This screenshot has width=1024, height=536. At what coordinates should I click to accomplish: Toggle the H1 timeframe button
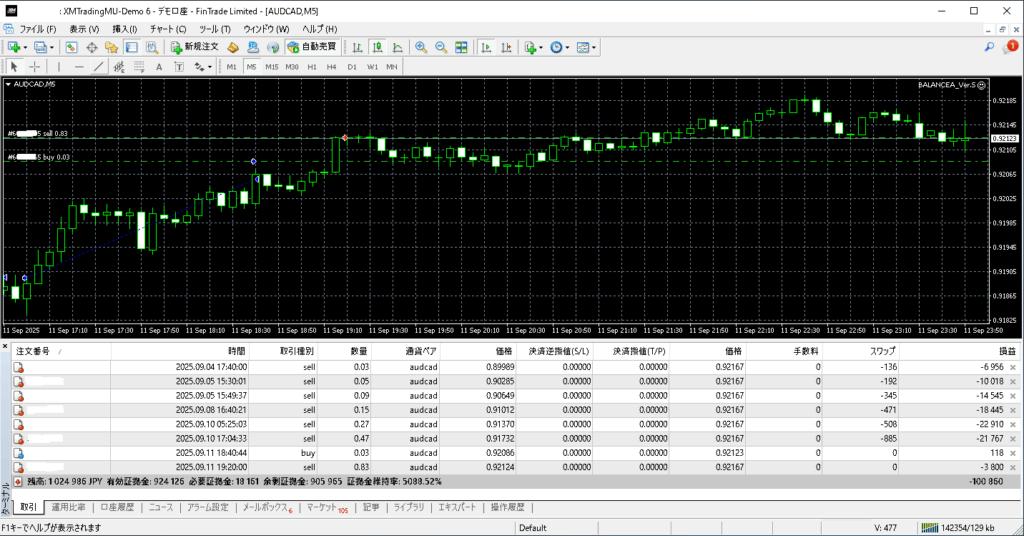click(312, 66)
